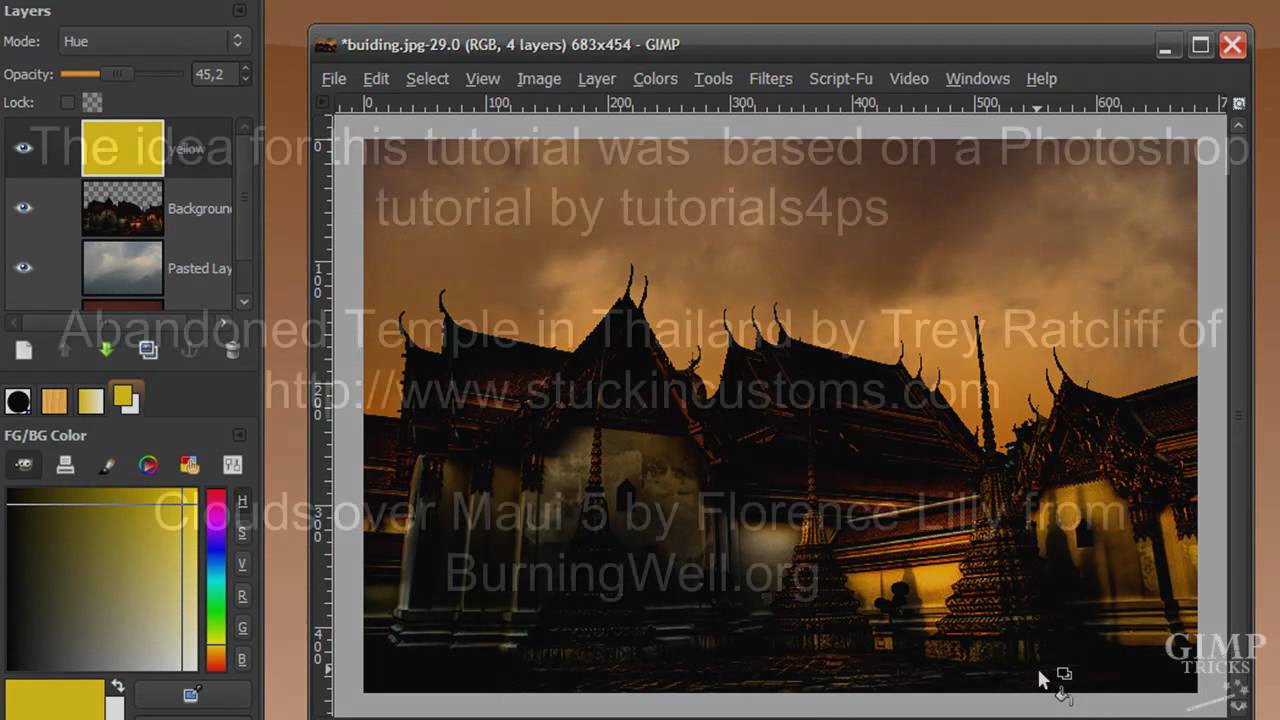Open the Tools menu
Image resolution: width=1280 pixels, height=720 pixels.
[713, 79]
